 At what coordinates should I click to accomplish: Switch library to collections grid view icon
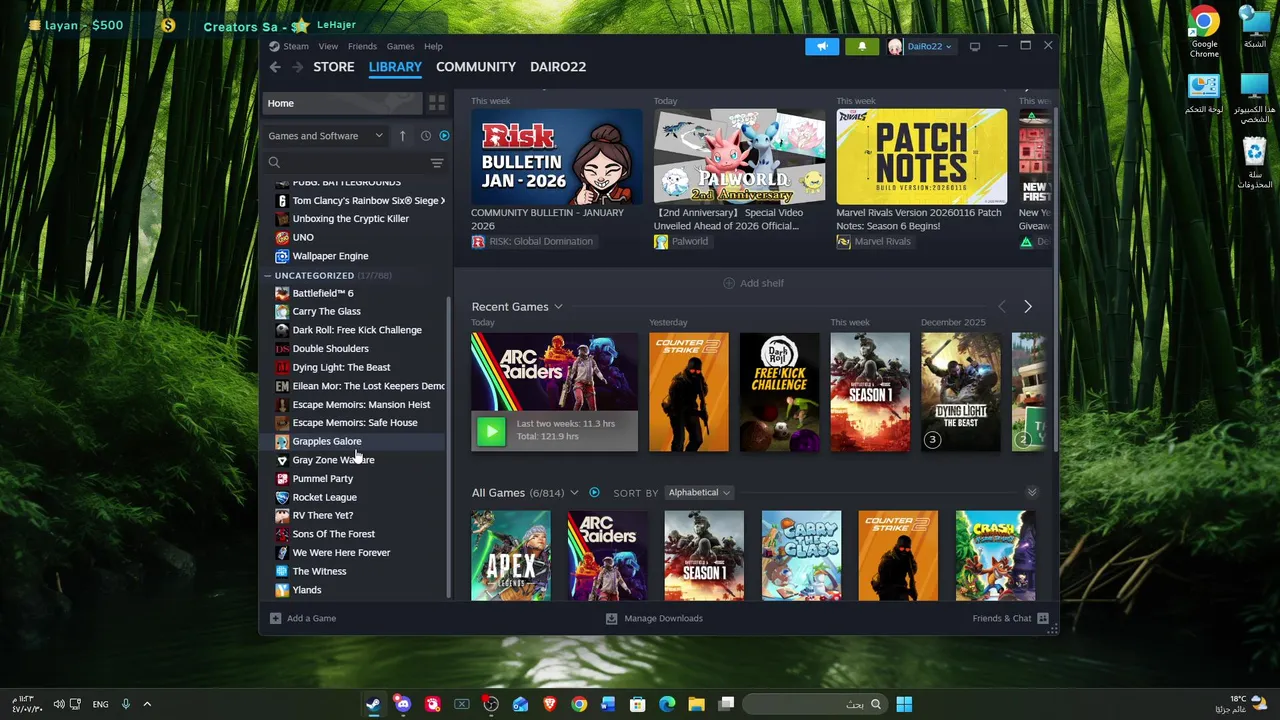pos(437,103)
